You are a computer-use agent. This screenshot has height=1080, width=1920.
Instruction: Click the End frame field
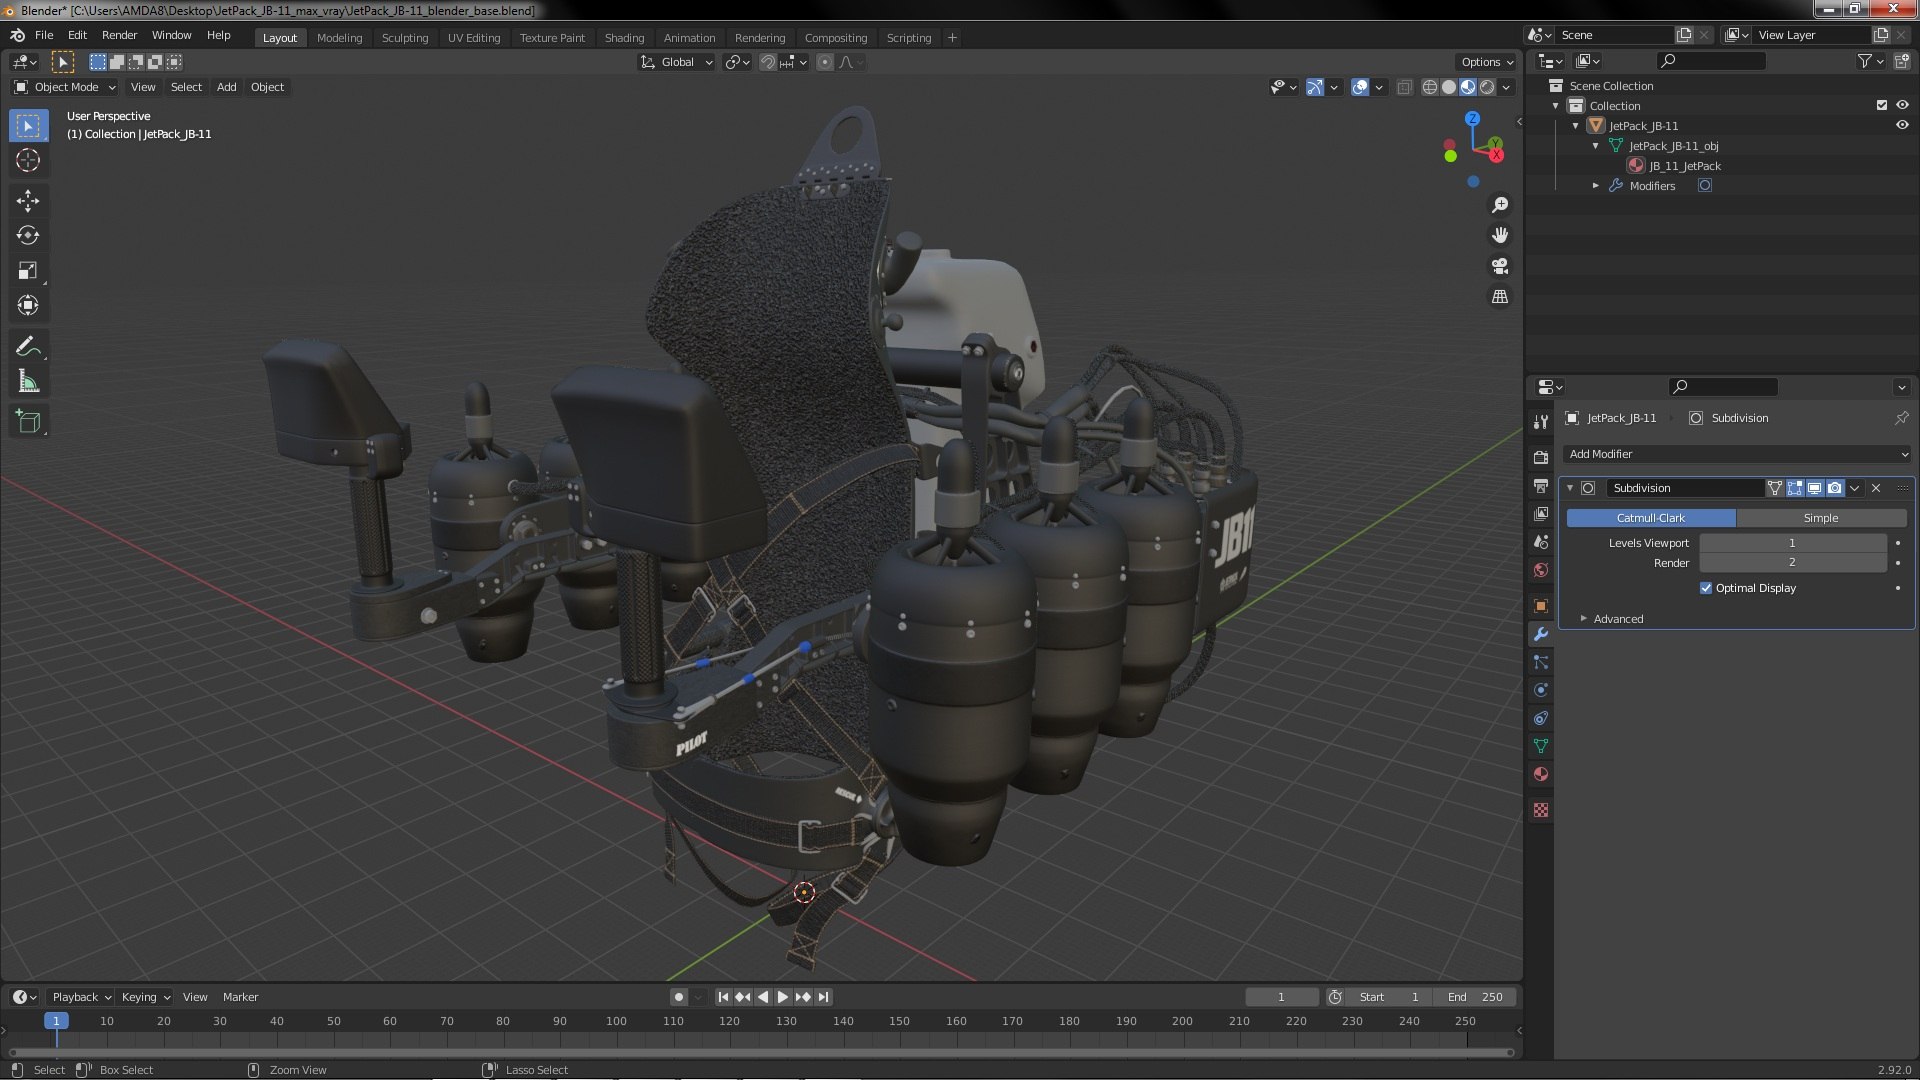click(x=1475, y=997)
